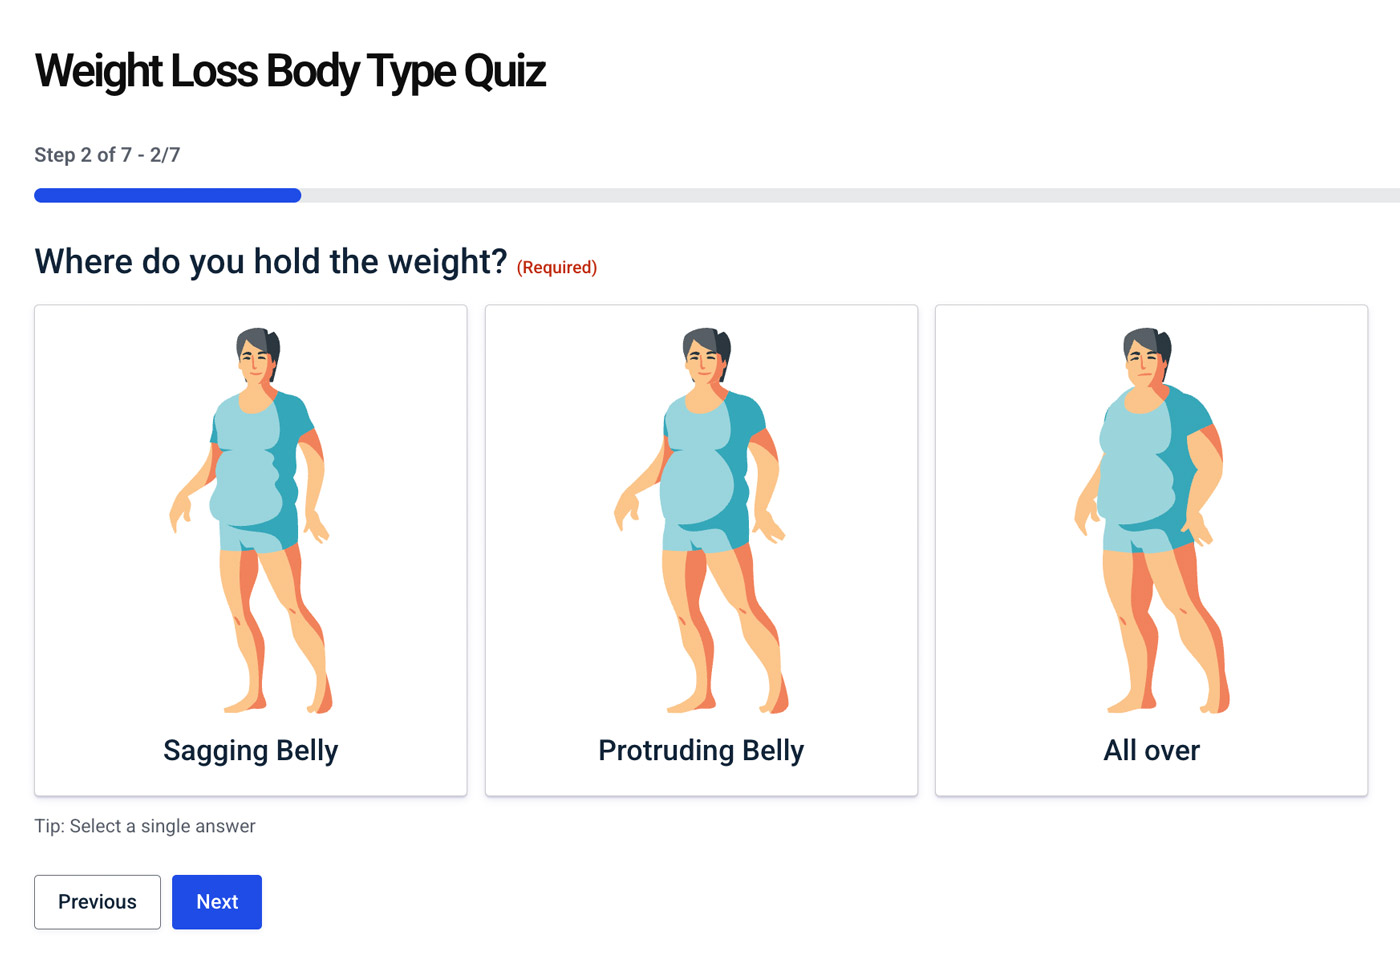Go back with the Previous button
This screenshot has height=969, width=1400.
click(x=97, y=902)
